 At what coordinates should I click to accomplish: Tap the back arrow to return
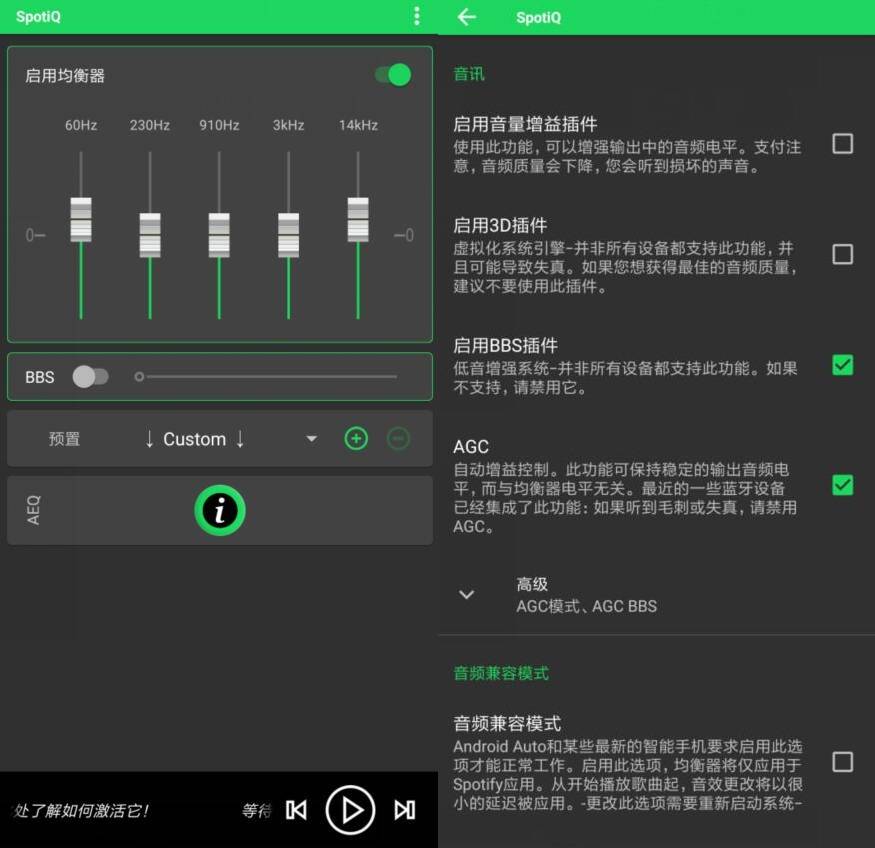pos(466,17)
